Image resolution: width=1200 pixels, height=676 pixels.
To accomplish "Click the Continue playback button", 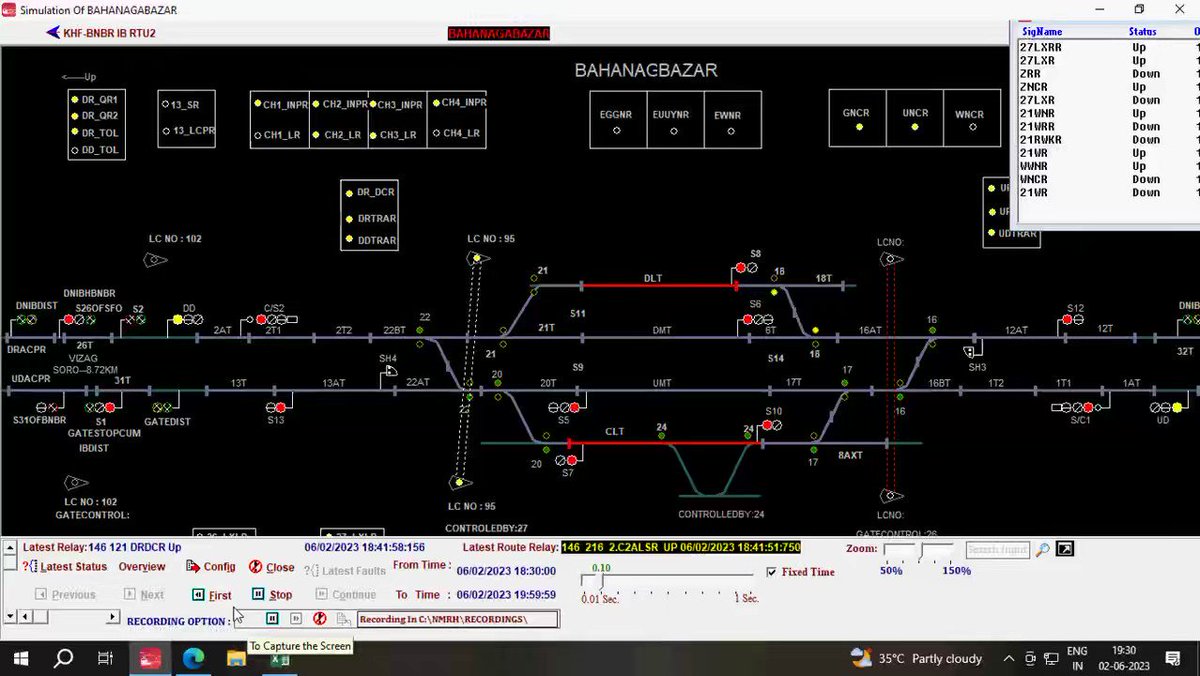I will [x=345, y=595].
